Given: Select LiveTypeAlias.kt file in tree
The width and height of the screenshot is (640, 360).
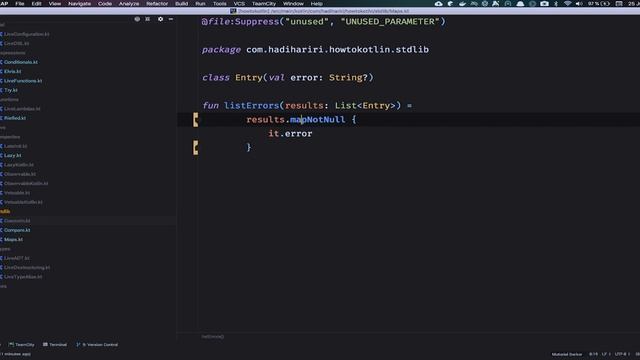Looking at the screenshot, I should coord(23,277).
